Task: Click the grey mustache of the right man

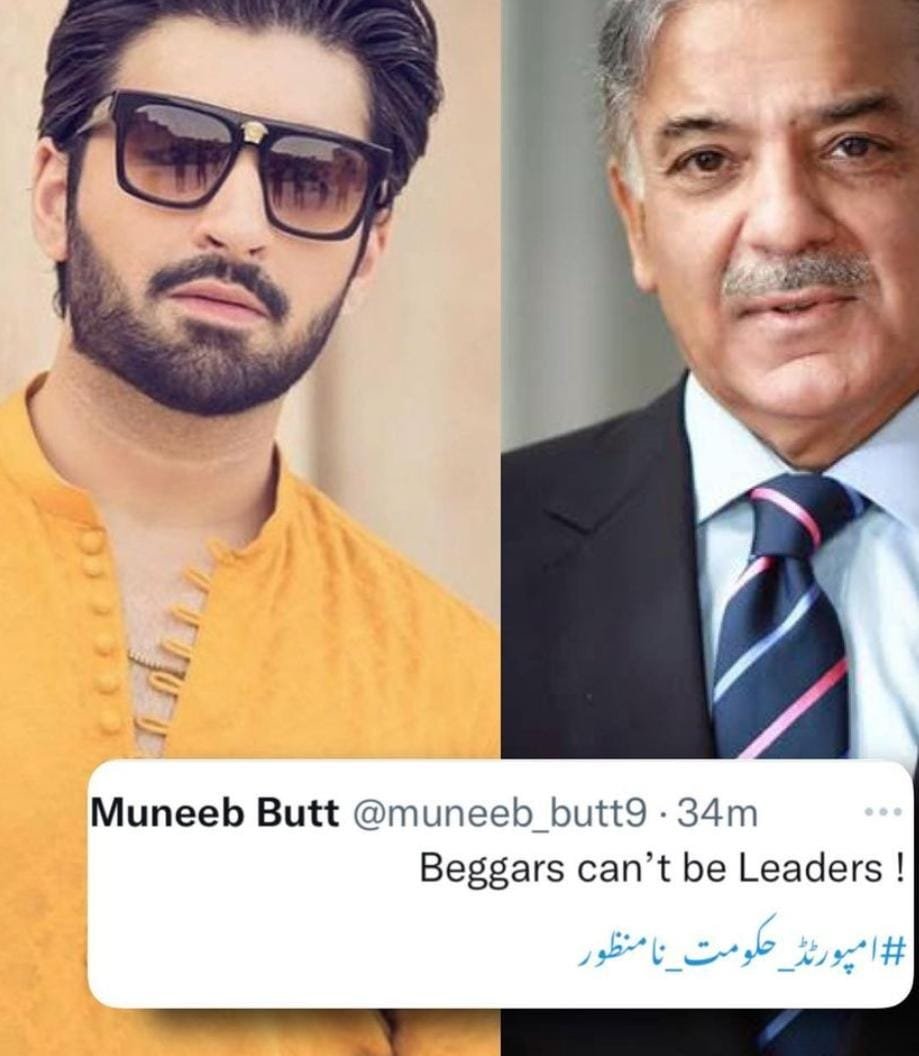Action: 801,277
